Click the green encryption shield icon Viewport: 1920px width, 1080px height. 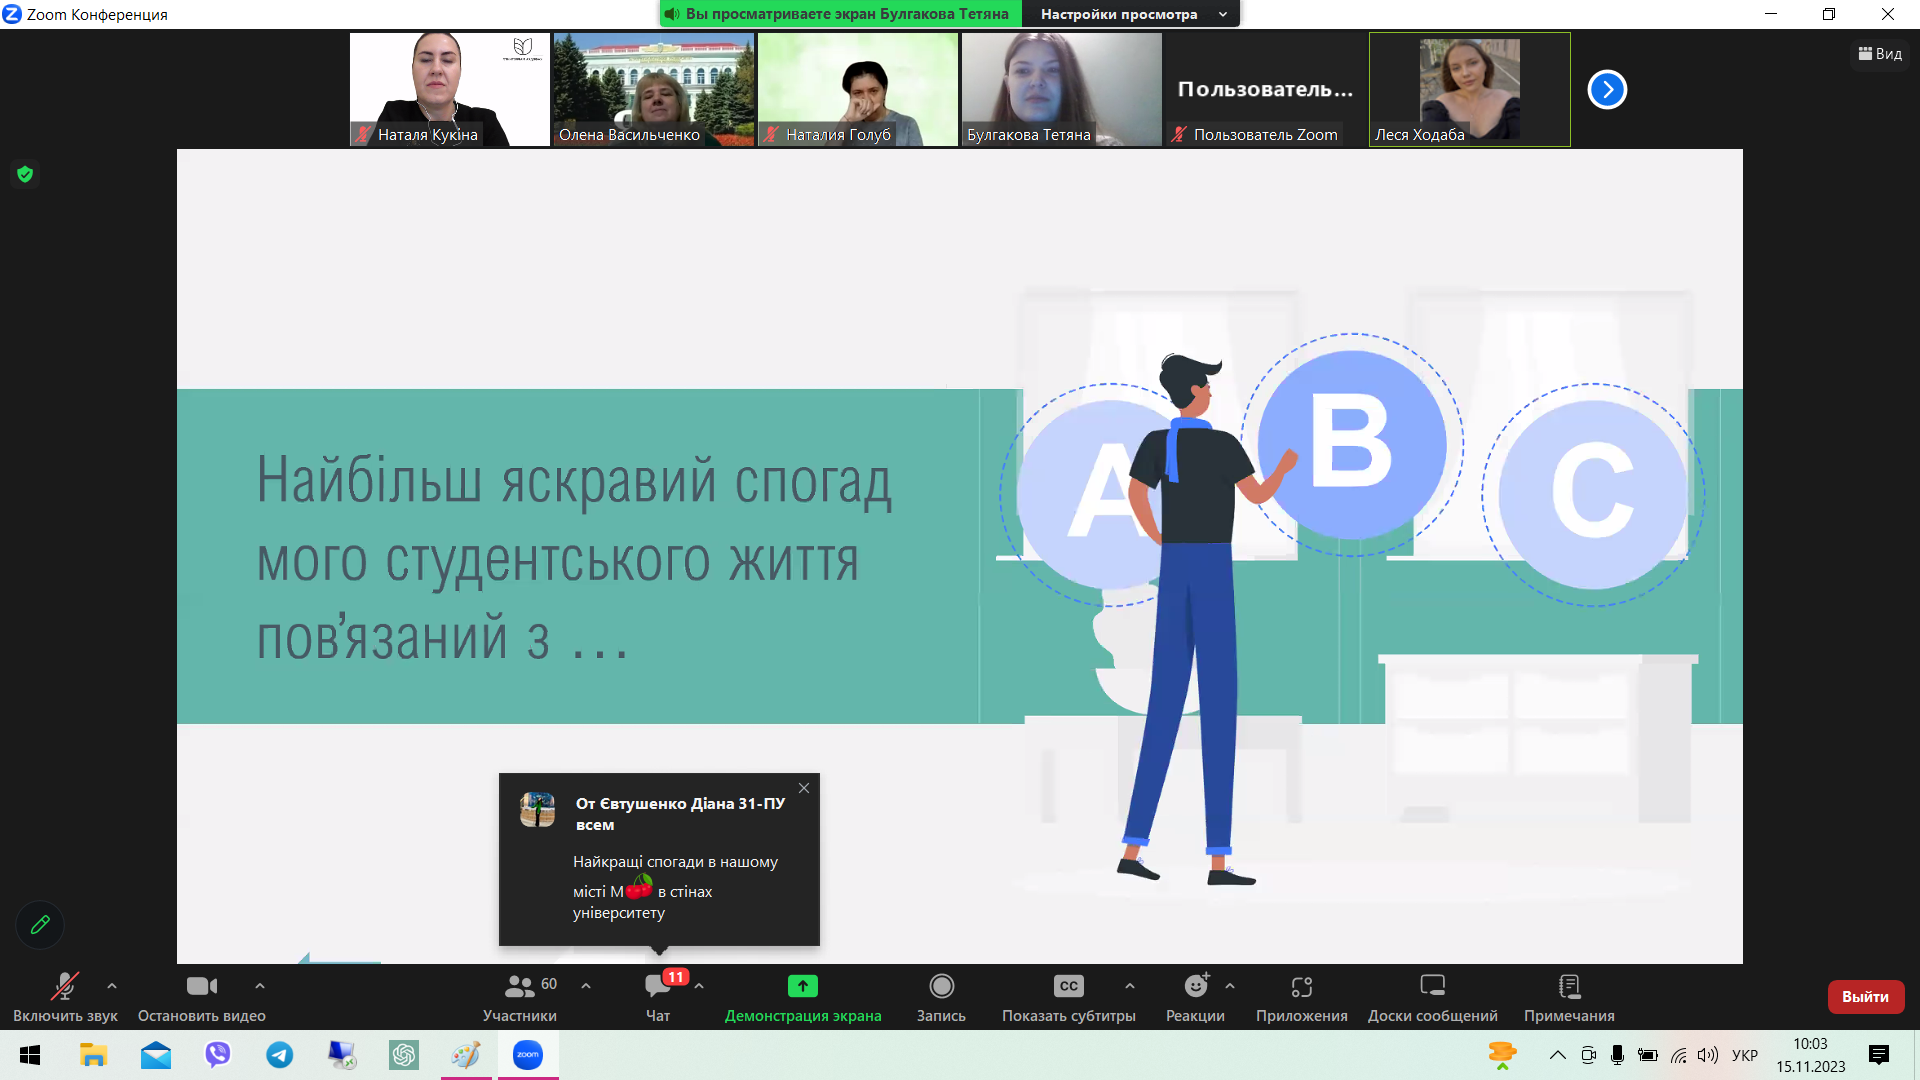pos(25,174)
